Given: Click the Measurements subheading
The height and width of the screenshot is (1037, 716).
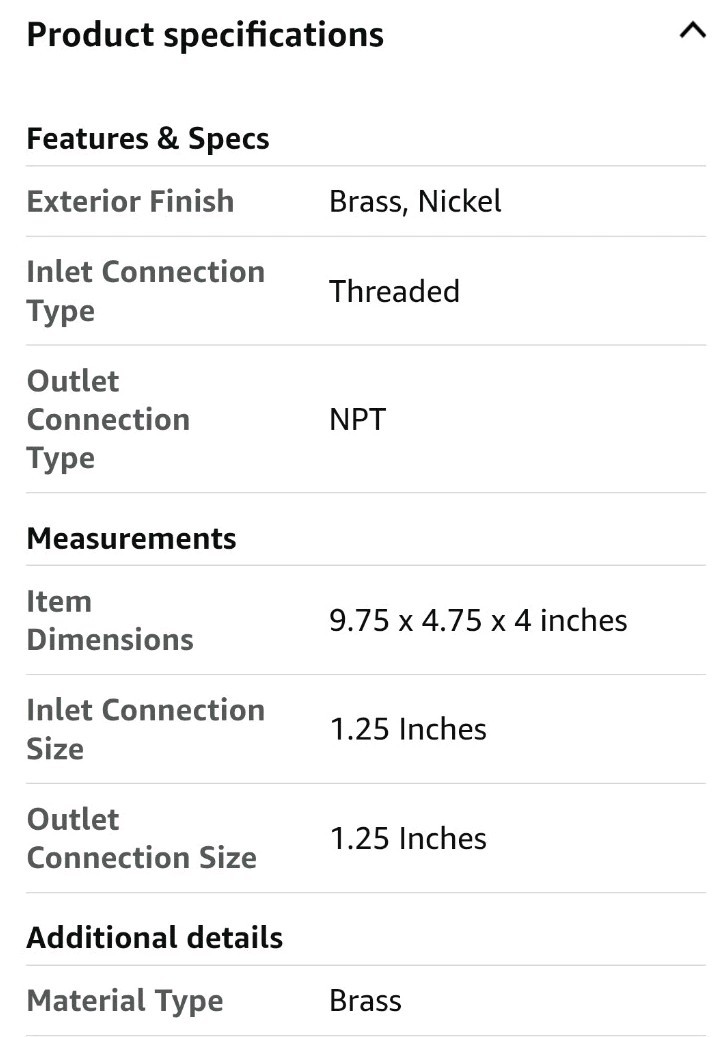Looking at the screenshot, I should tap(131, 538).
